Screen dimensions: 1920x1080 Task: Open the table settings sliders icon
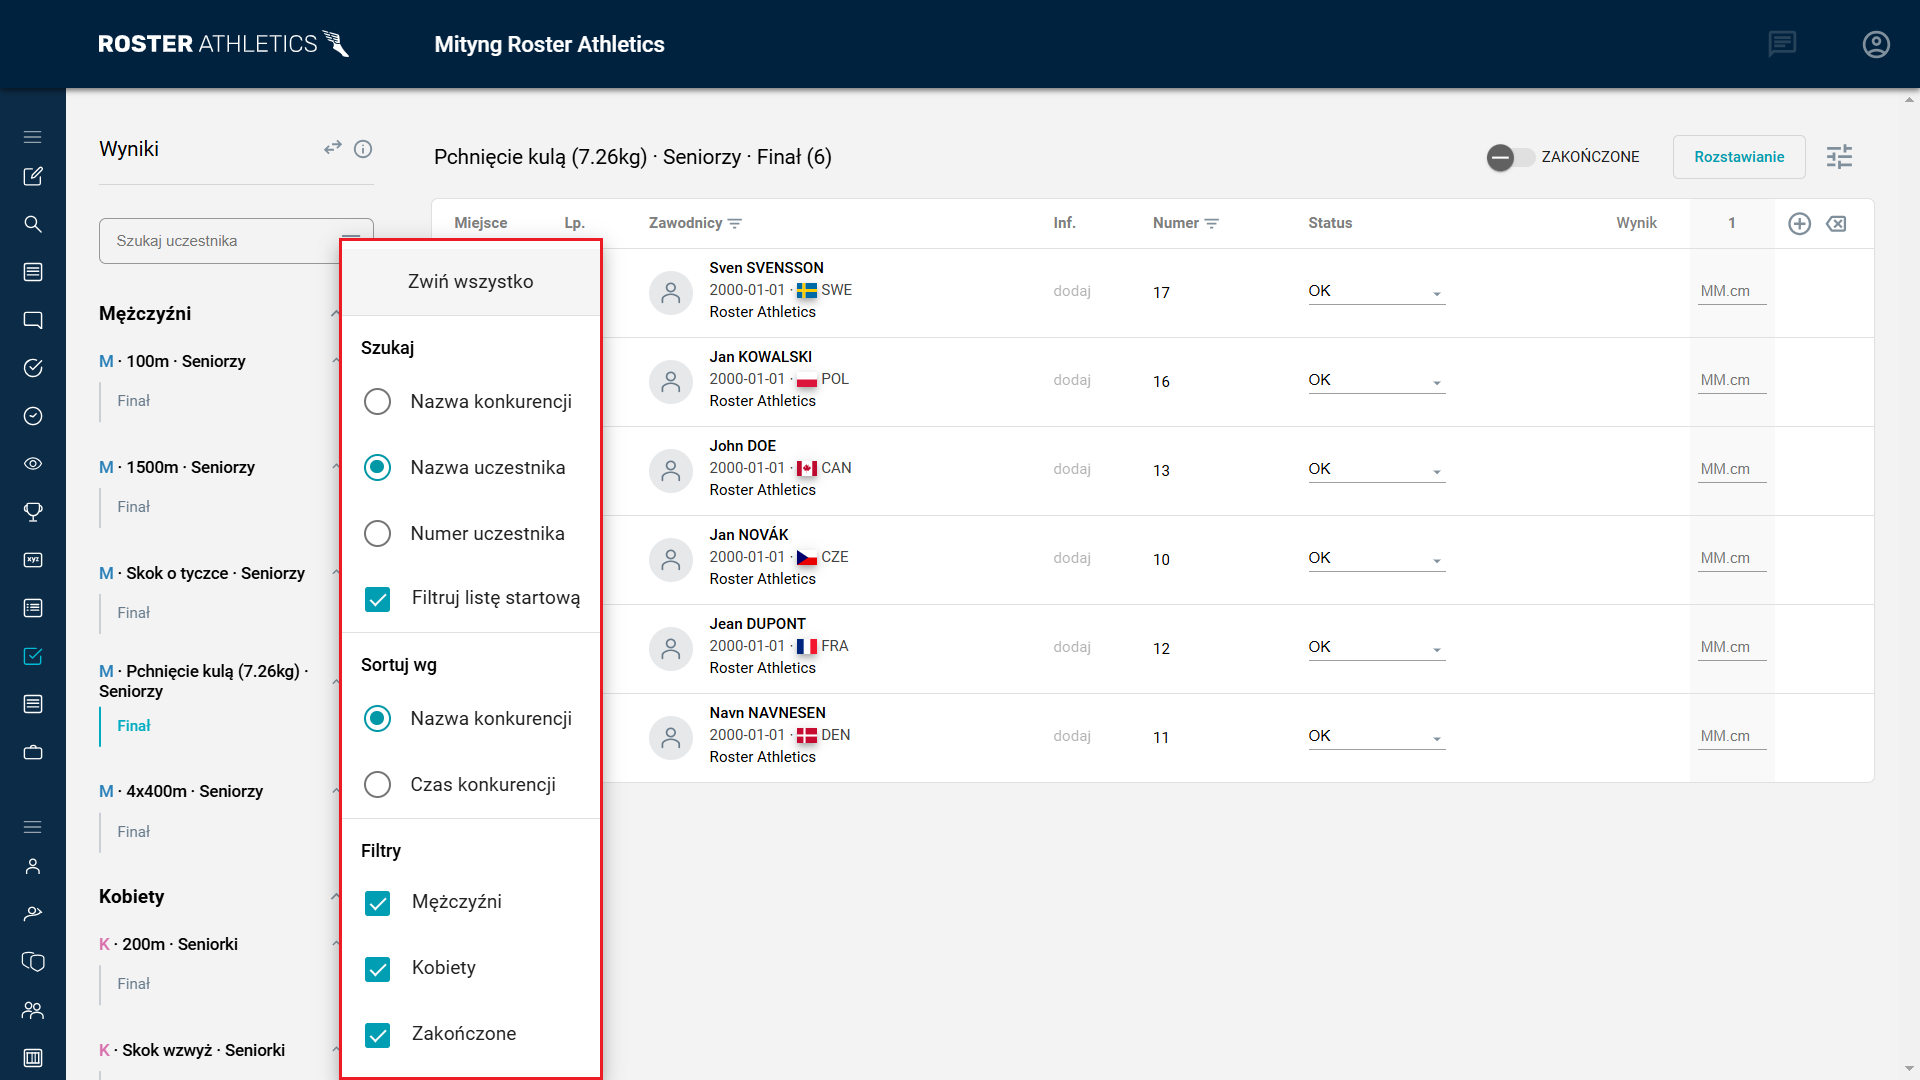1839,157
